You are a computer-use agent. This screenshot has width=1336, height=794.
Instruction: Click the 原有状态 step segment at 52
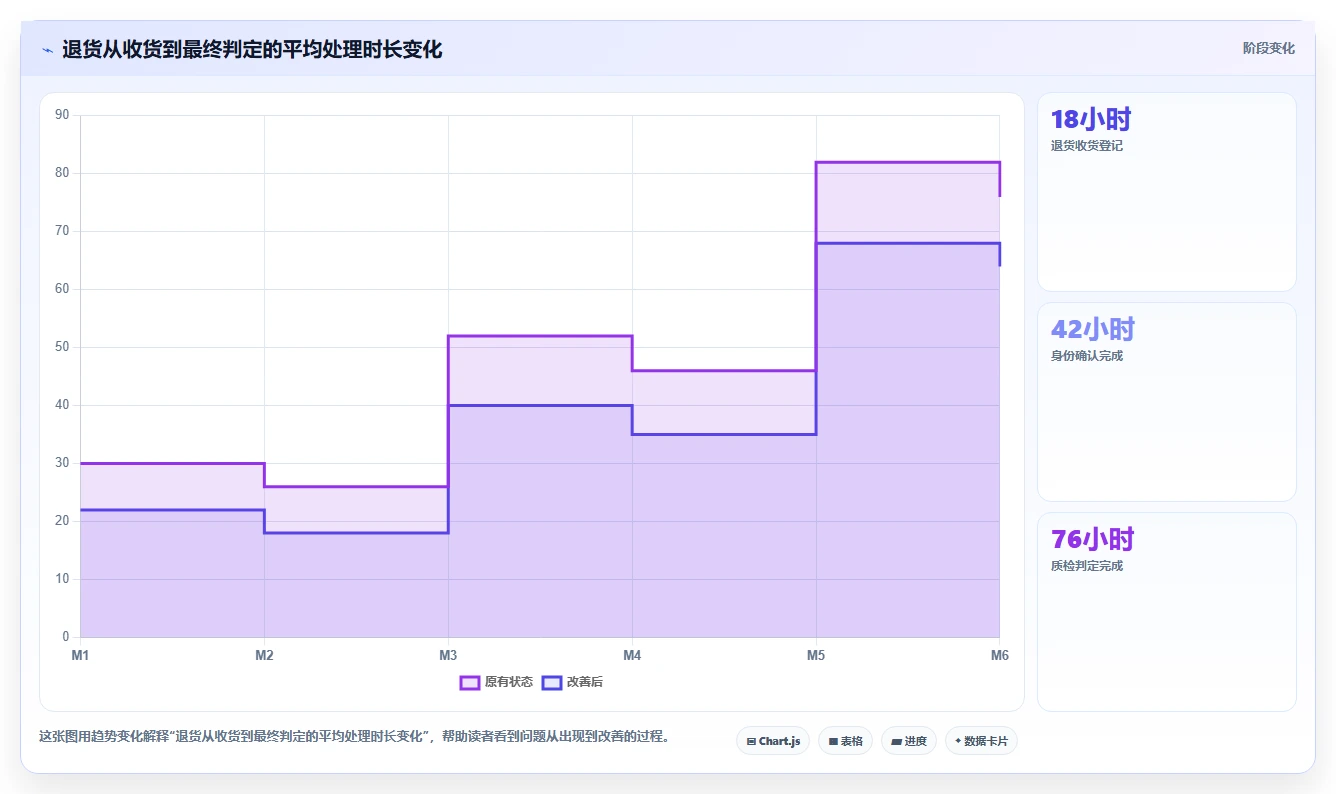click(540, 336)
